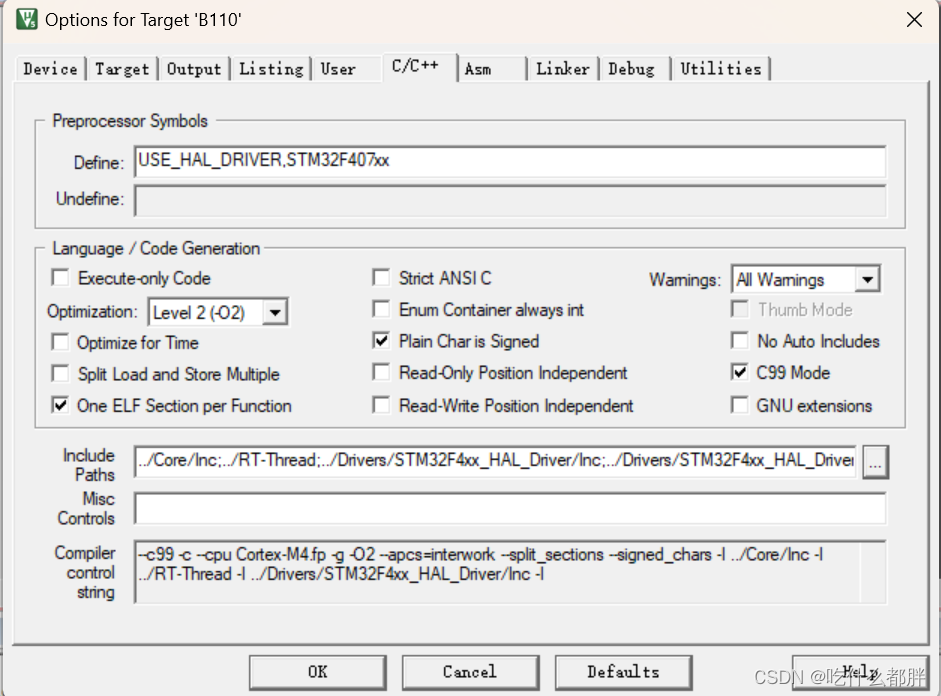Open the browse button for Include Paths
This screenshot has width=941, height=696.
(x=875, y=462)
